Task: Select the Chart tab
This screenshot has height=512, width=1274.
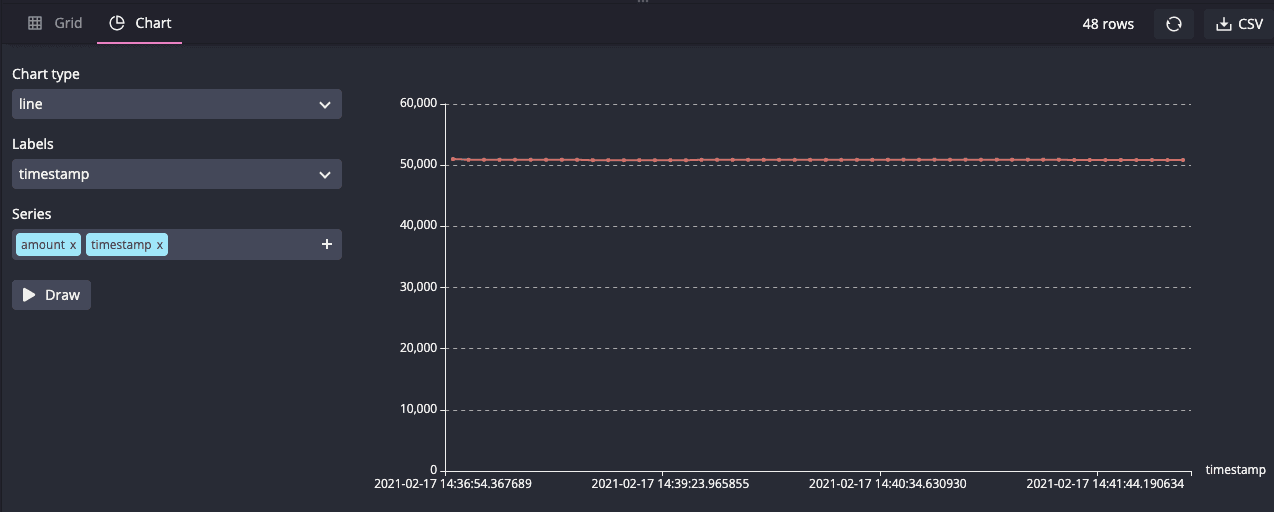Action: pos(140,23)
